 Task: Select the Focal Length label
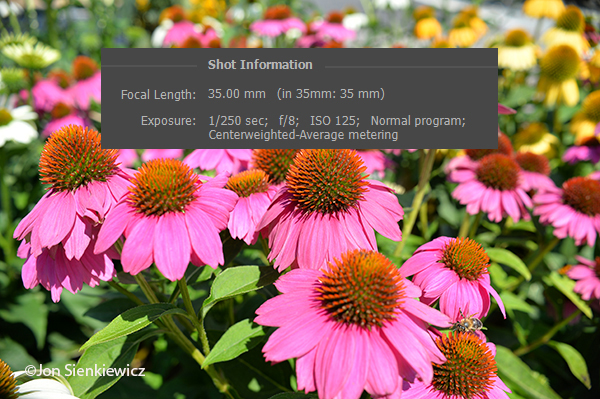(158, 94)
